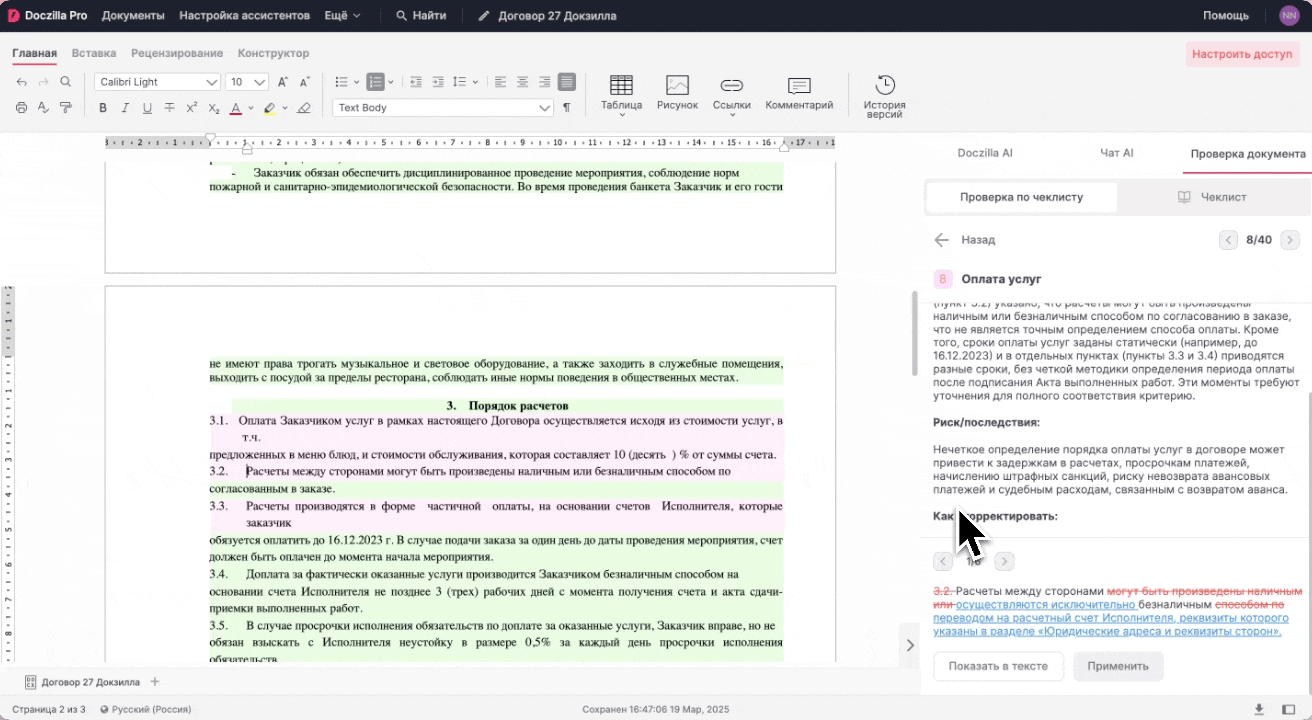This screenshot has height=720, width=1312.
Task: Click the Применить button
Action: point(1118,666)
